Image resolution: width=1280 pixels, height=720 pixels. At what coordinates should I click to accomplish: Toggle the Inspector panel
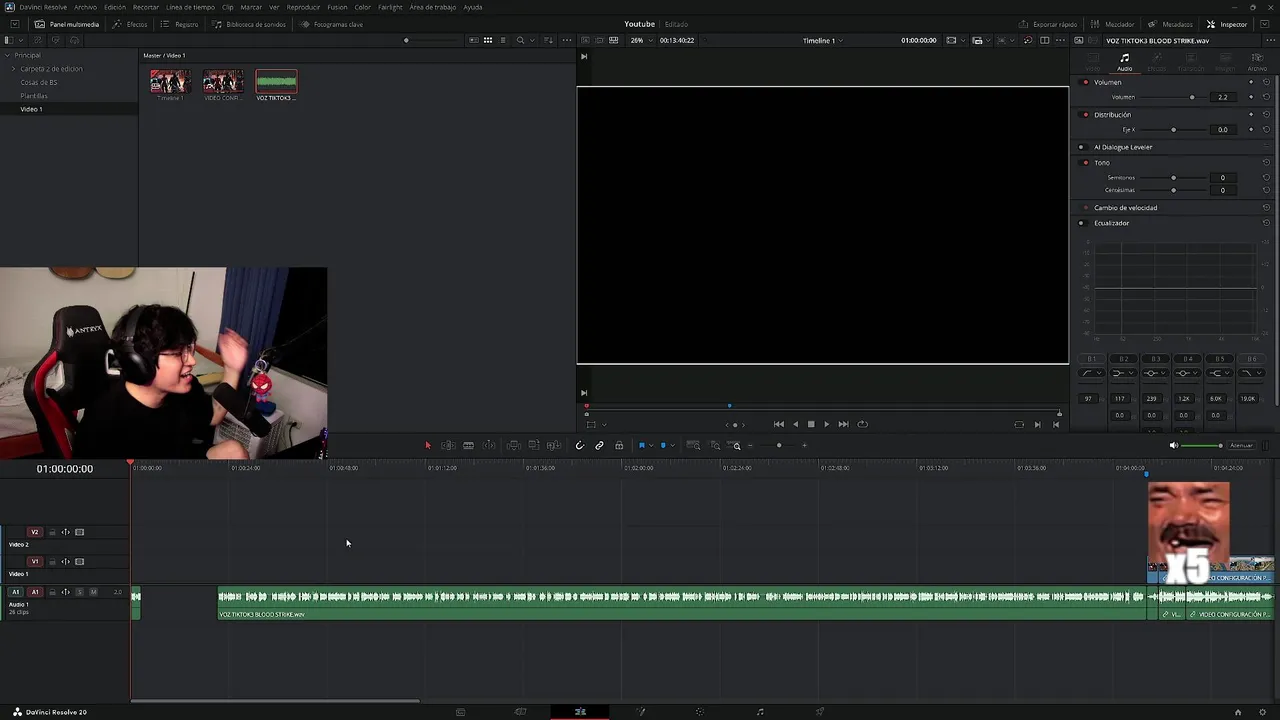coord(1227,24)
